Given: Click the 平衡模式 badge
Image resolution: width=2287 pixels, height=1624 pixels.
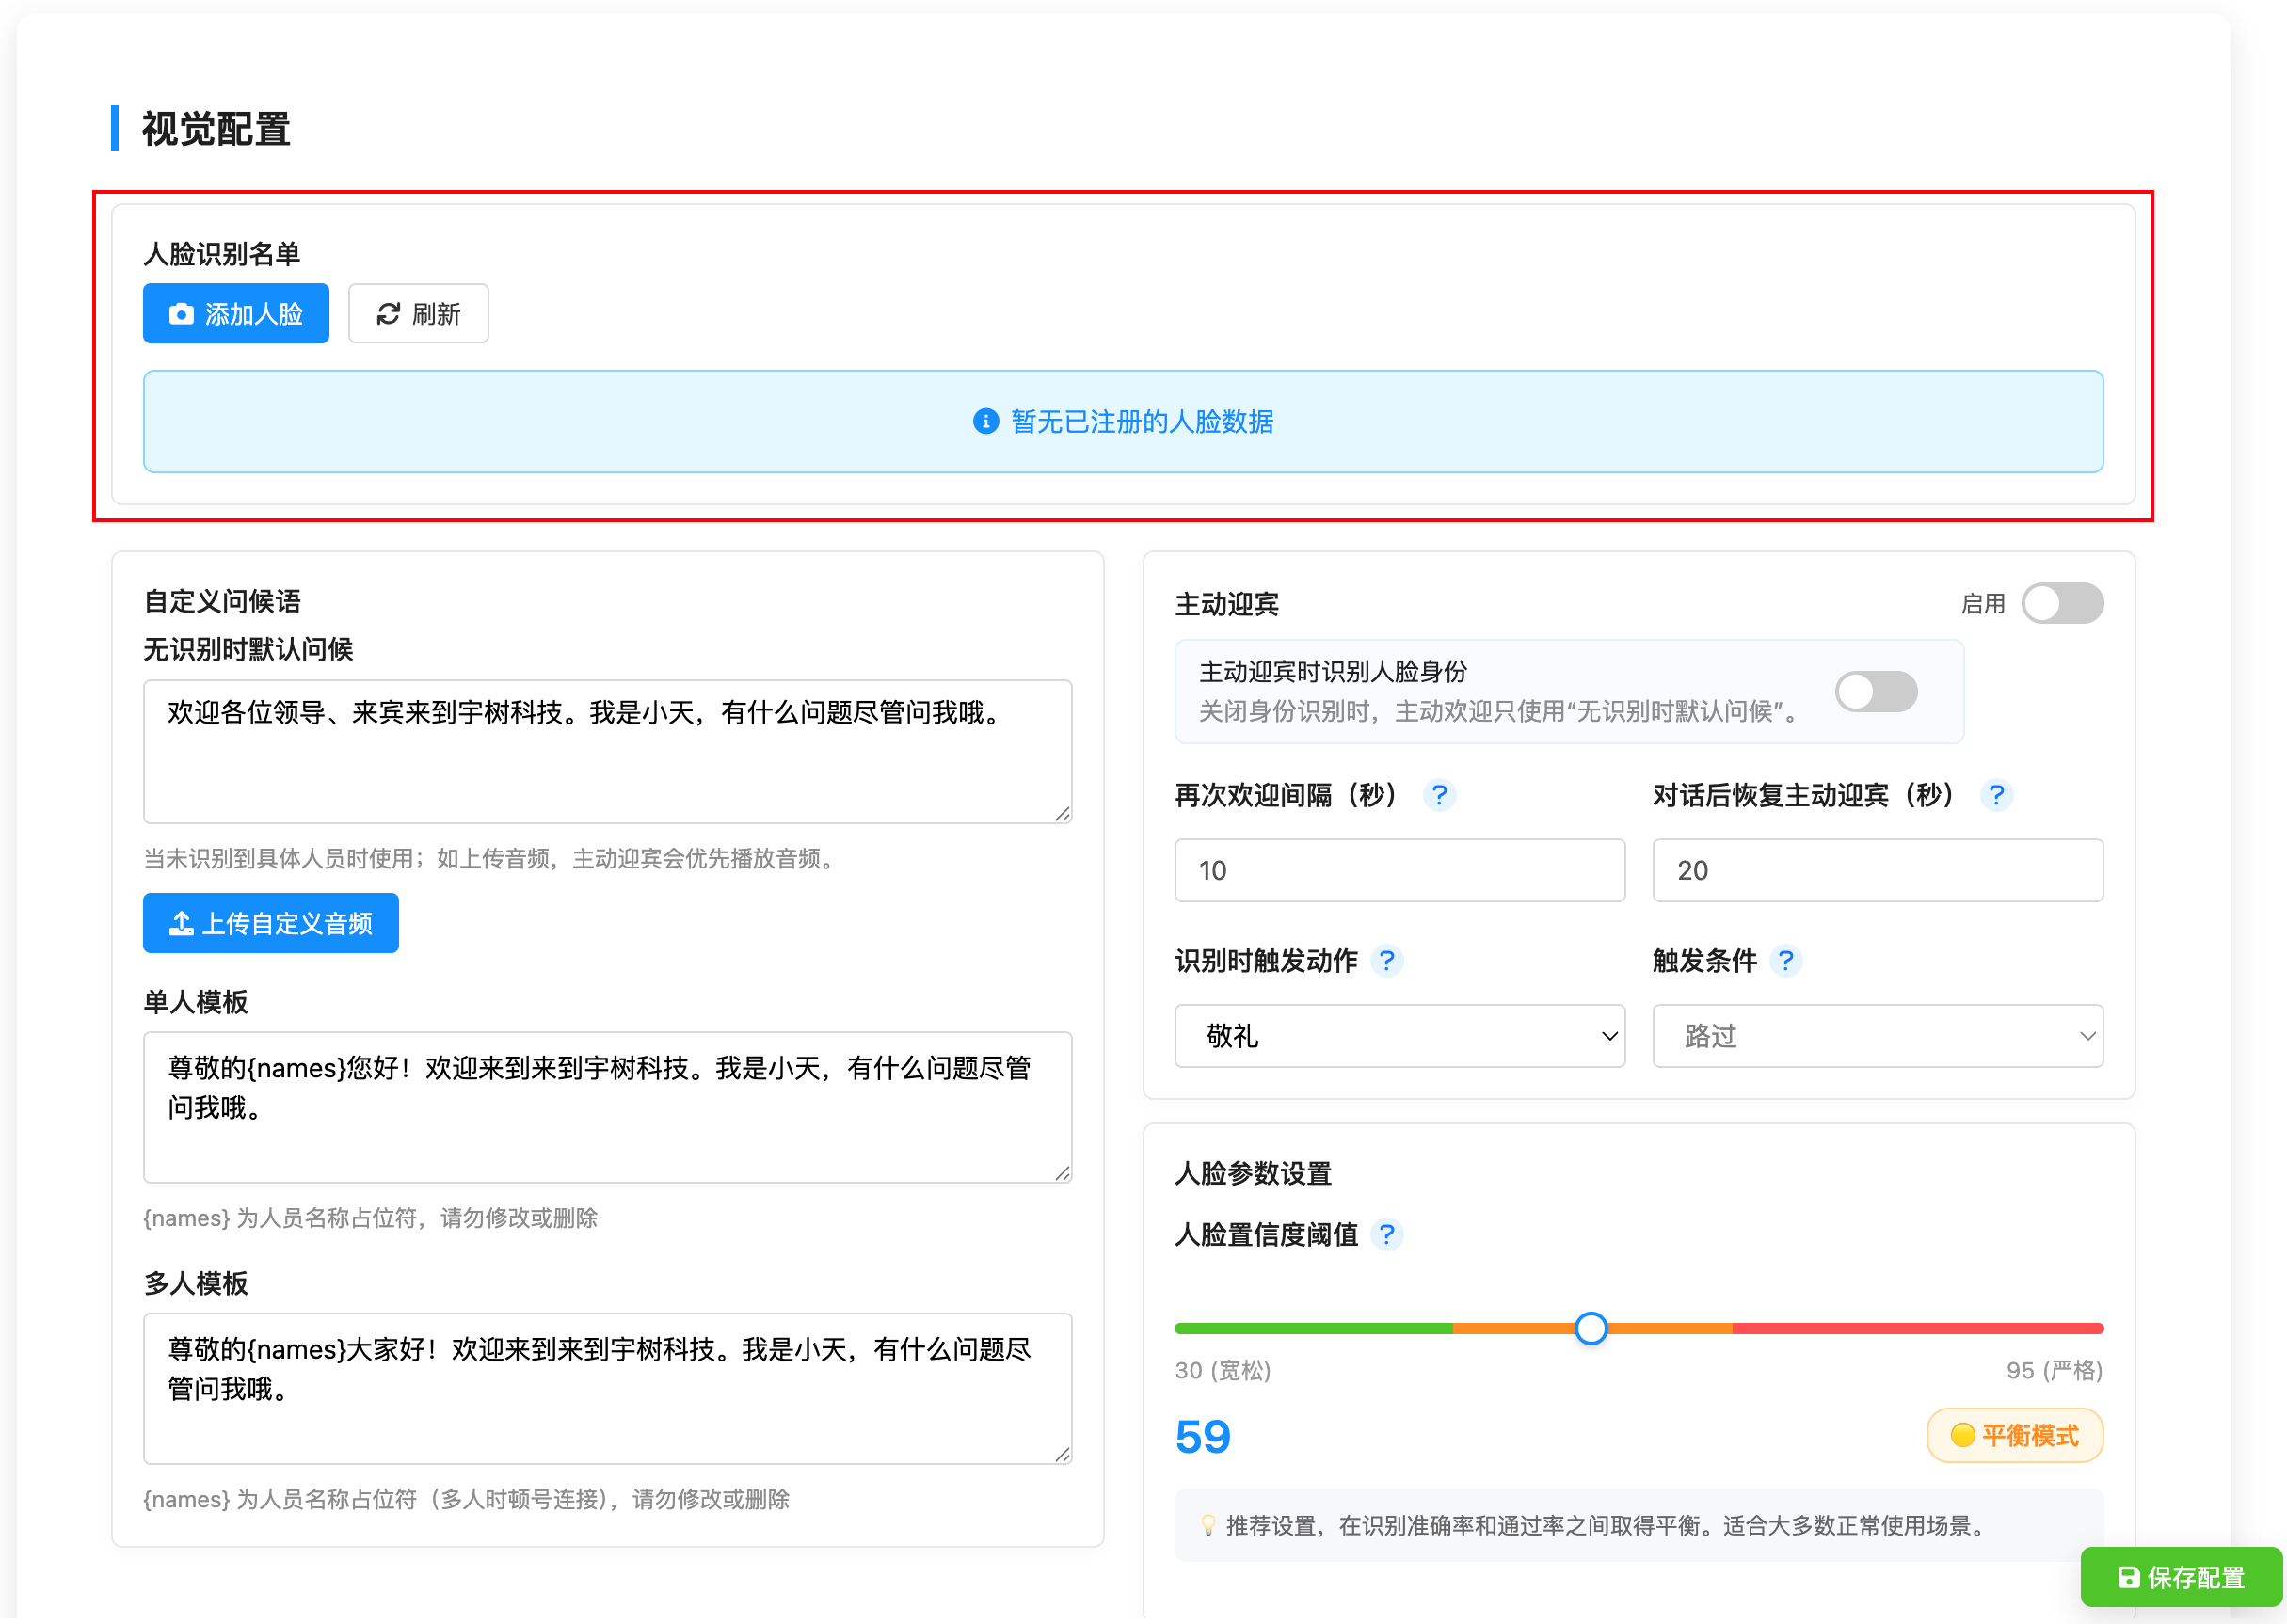Looking at the screenshot, I should [2015, 1436].
